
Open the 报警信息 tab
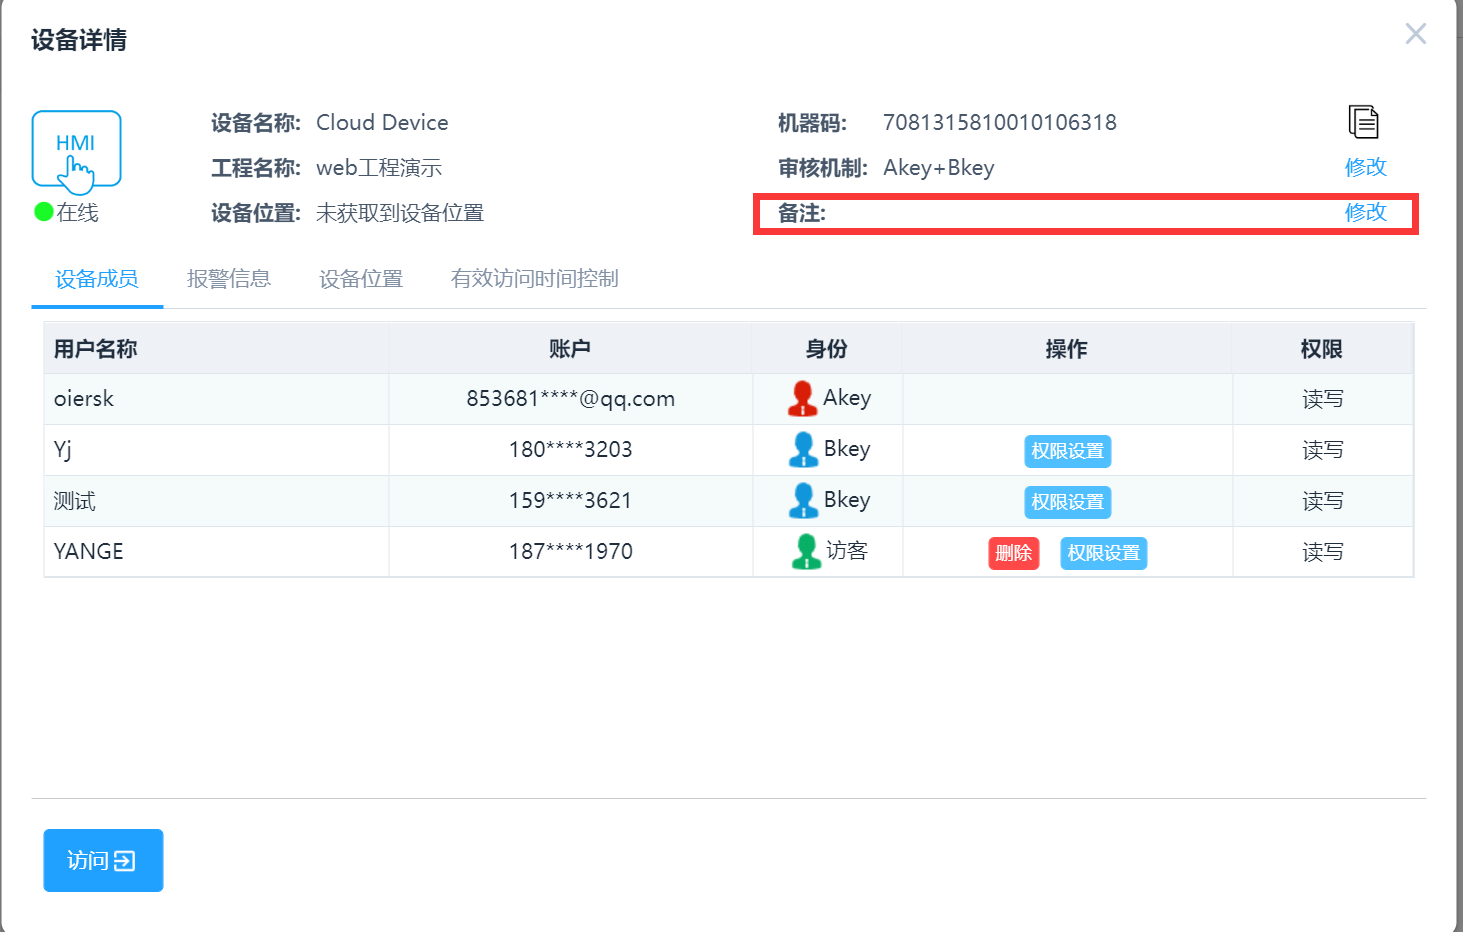tap(229, 279)
